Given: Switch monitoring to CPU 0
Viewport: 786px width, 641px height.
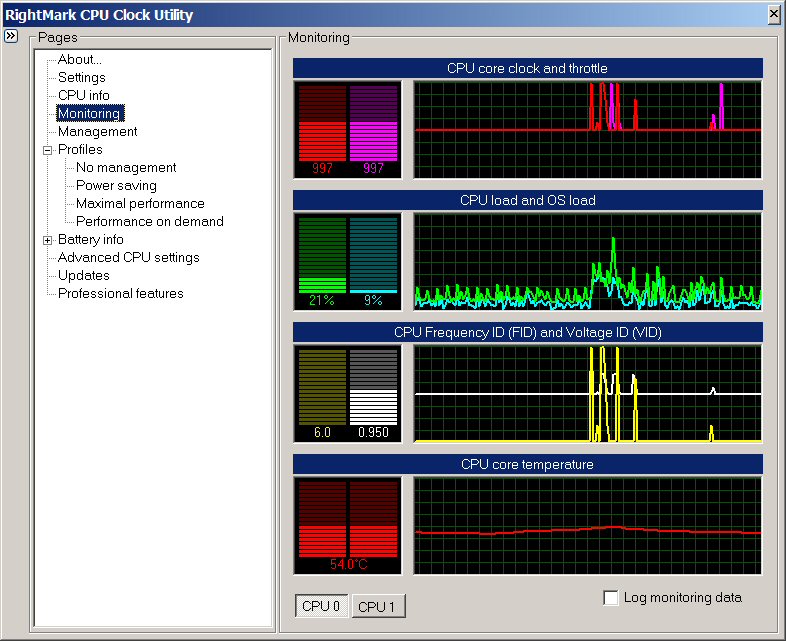Looking at the screenshot, I should click(321, 606).
